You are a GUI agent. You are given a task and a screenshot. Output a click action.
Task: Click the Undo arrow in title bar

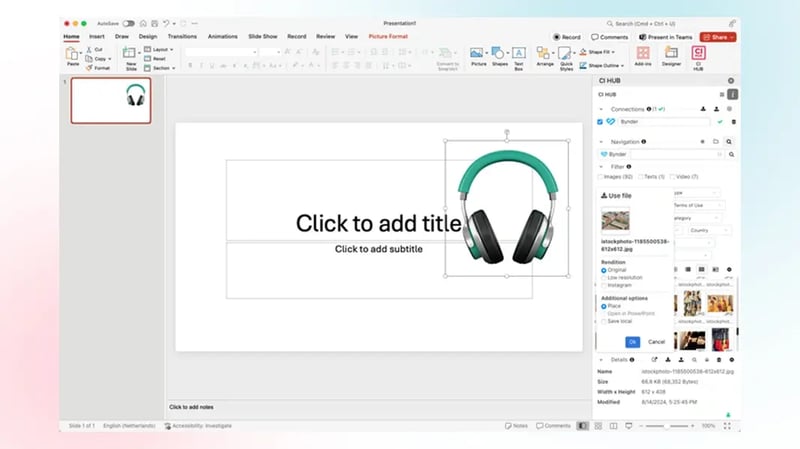[x=166, y=23]
